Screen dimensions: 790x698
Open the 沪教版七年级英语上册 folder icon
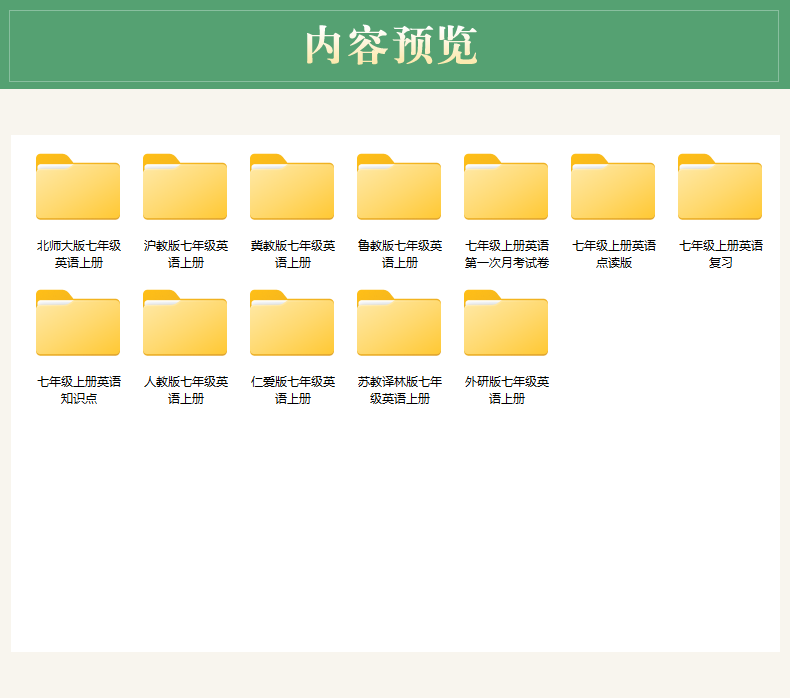tap(185, 186)
